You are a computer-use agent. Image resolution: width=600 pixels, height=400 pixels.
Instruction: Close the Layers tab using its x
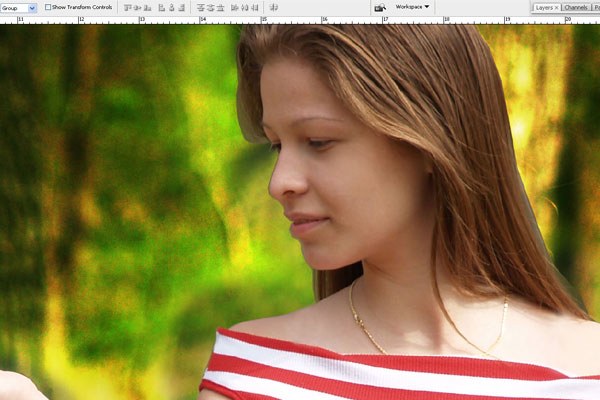(556, 7)
